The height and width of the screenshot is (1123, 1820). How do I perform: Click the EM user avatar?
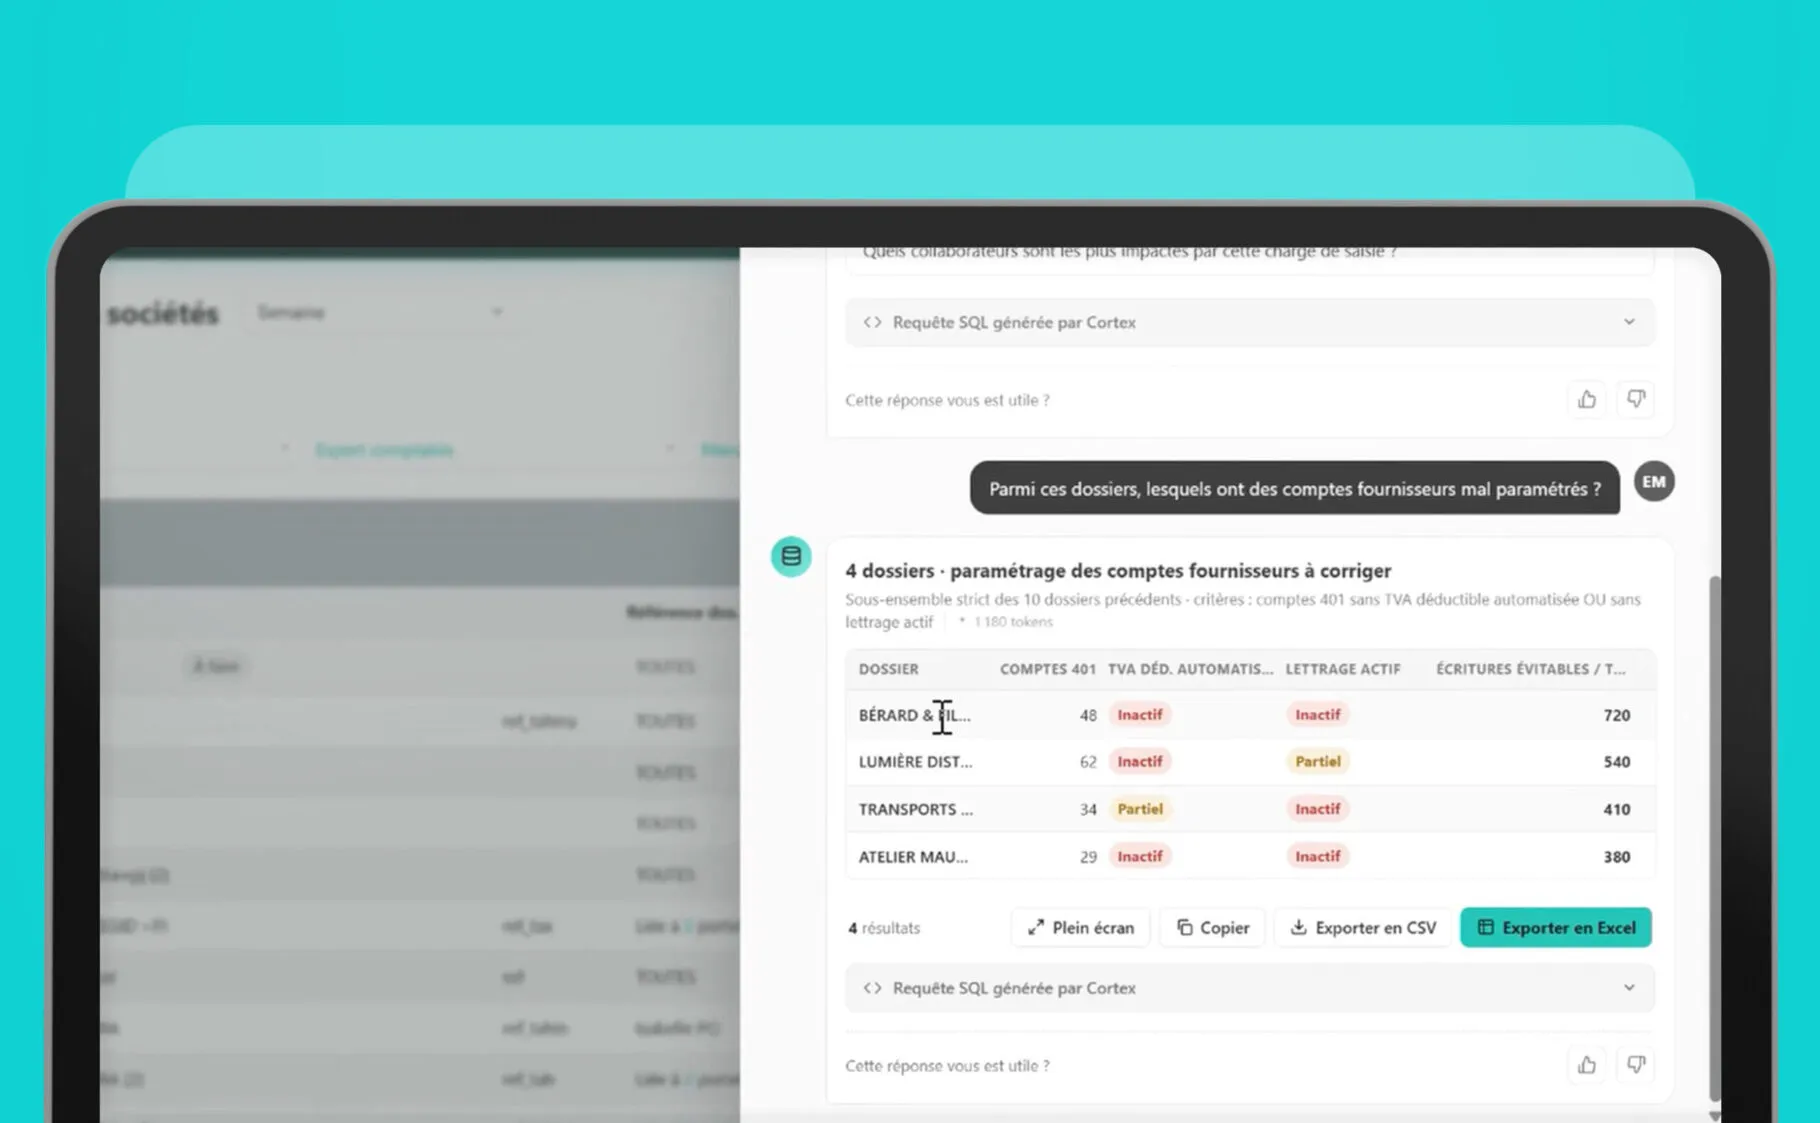(1654, 482)
